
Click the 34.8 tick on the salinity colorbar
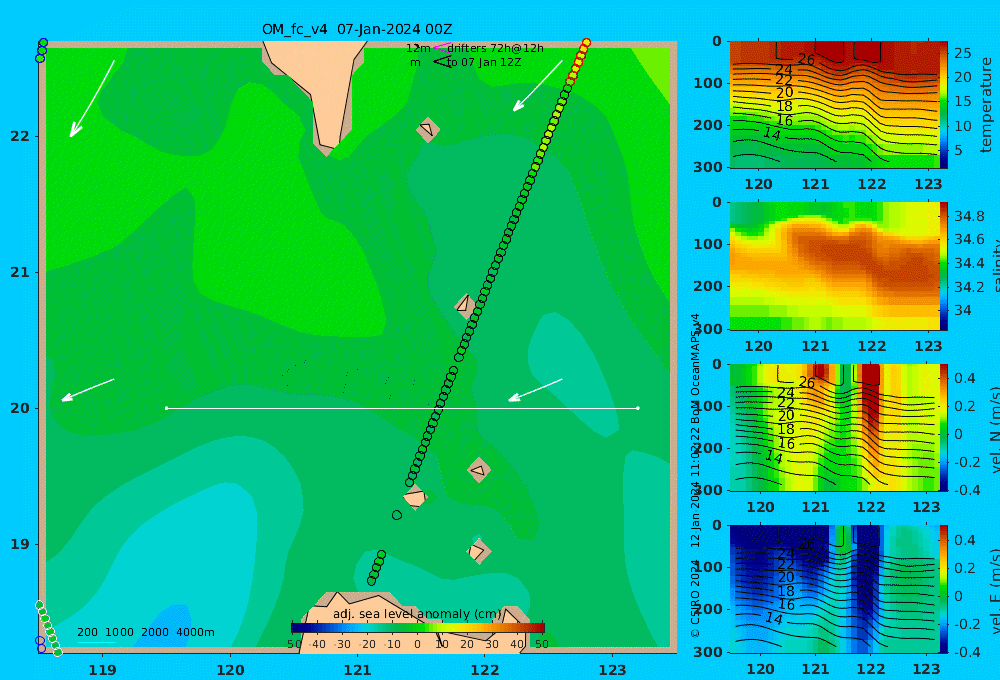click(x=969, y=216)
